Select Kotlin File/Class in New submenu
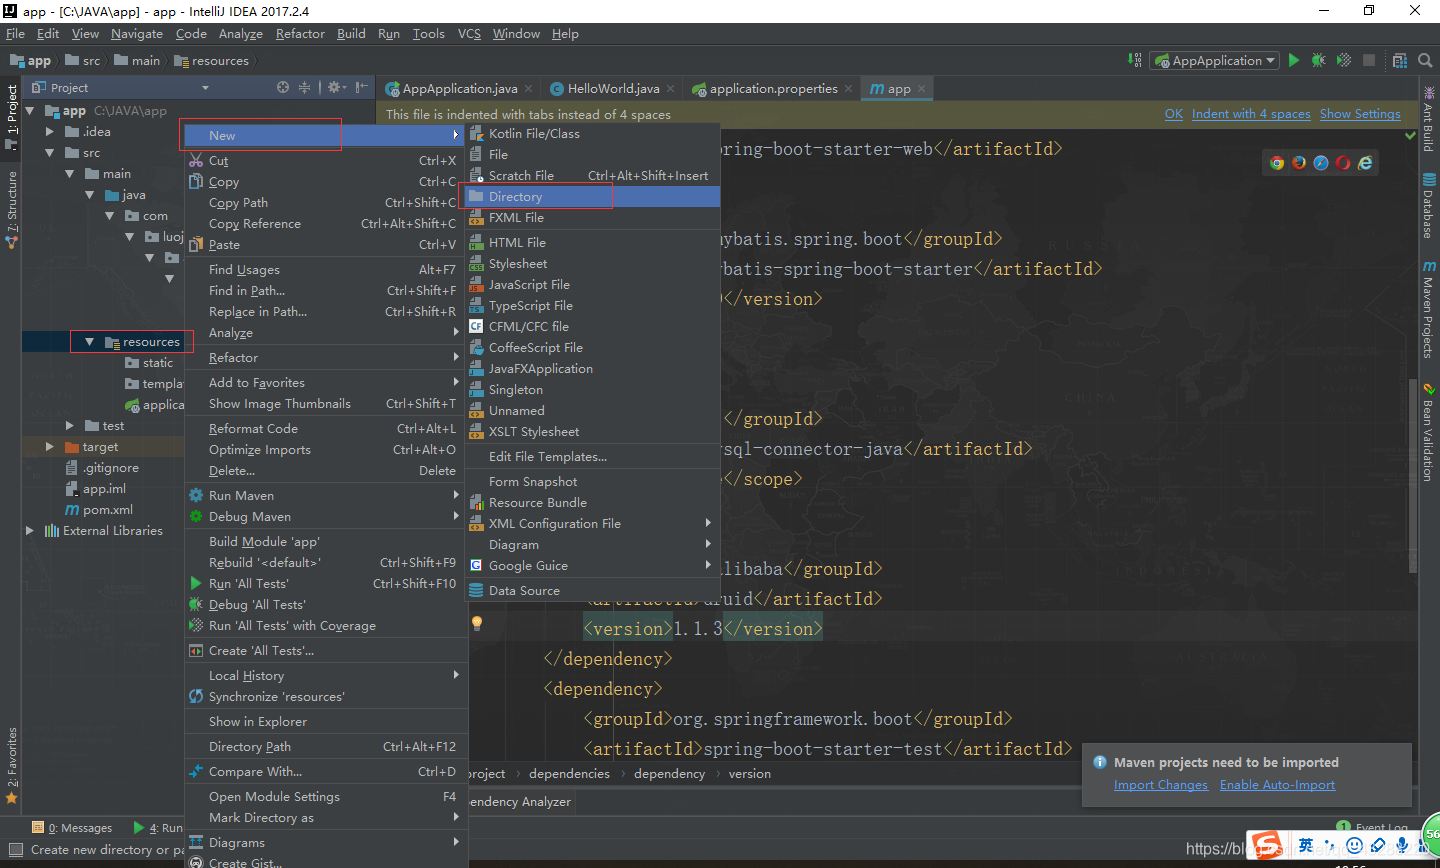 click(x=593, y=134)
